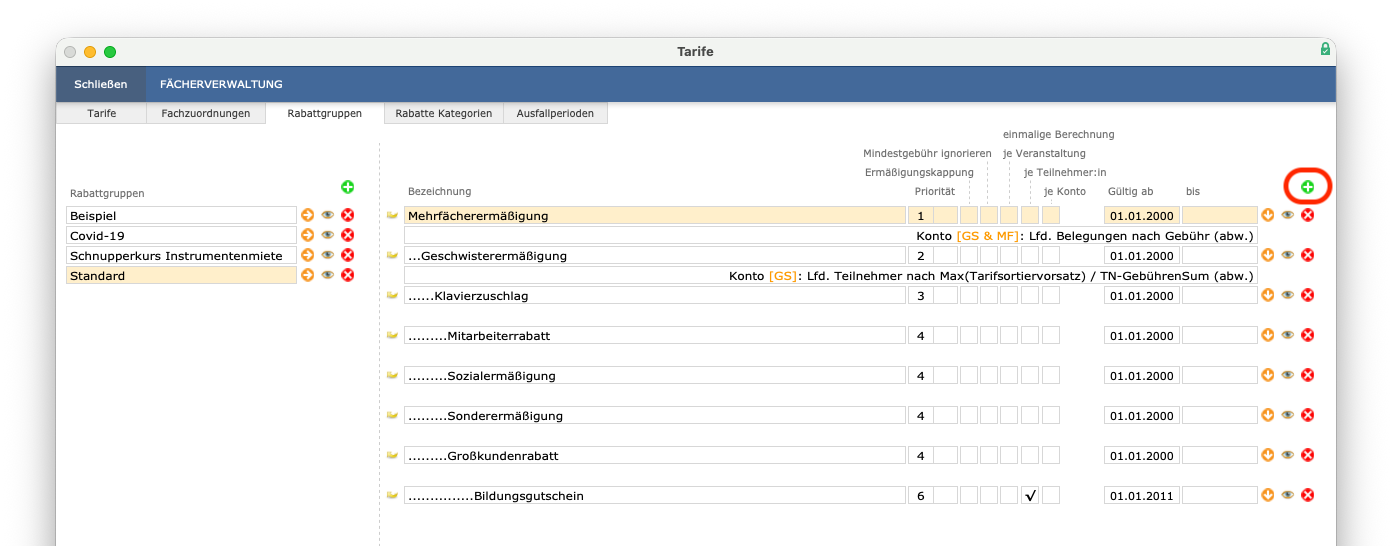Toggle visibility eye for Schnupperkurs Instrumentenmiete

pos(328,255)
